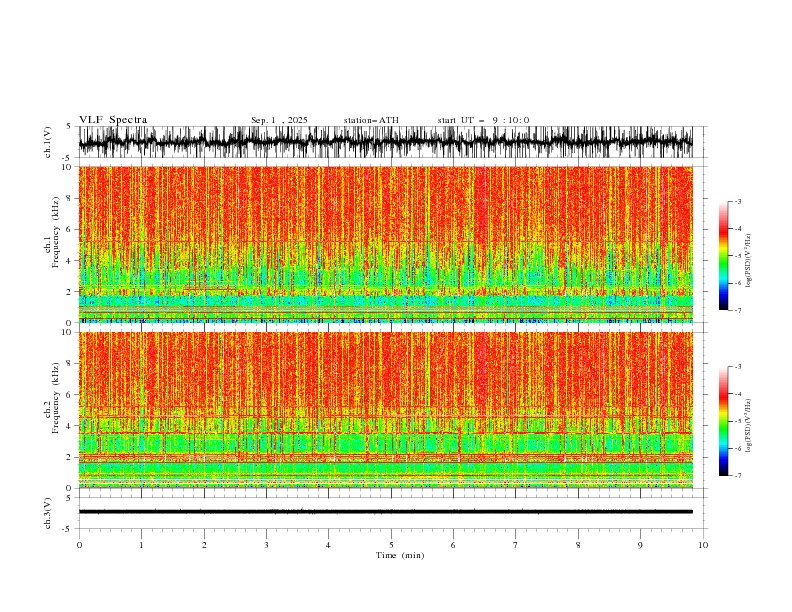792x612 pixels.
Task: Click the ch.1 frequency axis tick "8"
Action: (x=69, y=198)
